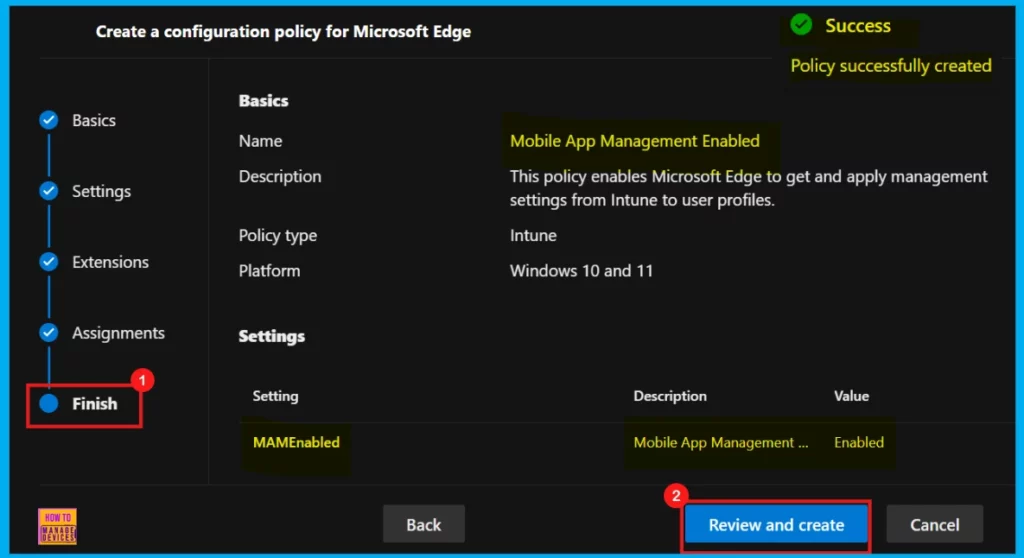
Task: Click the Success notification title
Action: click(857, 25)
